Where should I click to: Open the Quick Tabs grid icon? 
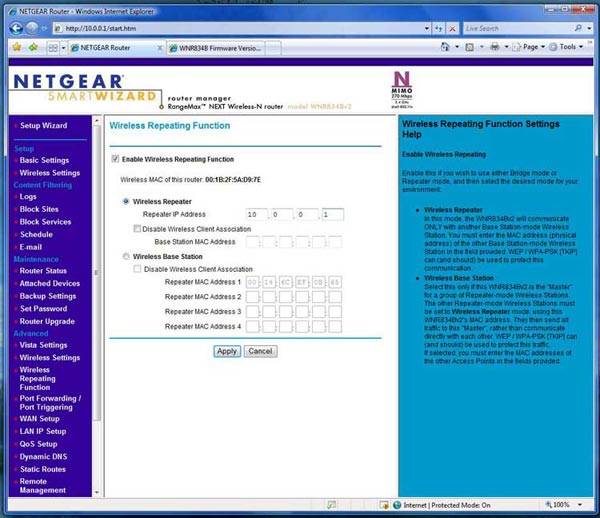pyautogui.click(x=53, y=48)
